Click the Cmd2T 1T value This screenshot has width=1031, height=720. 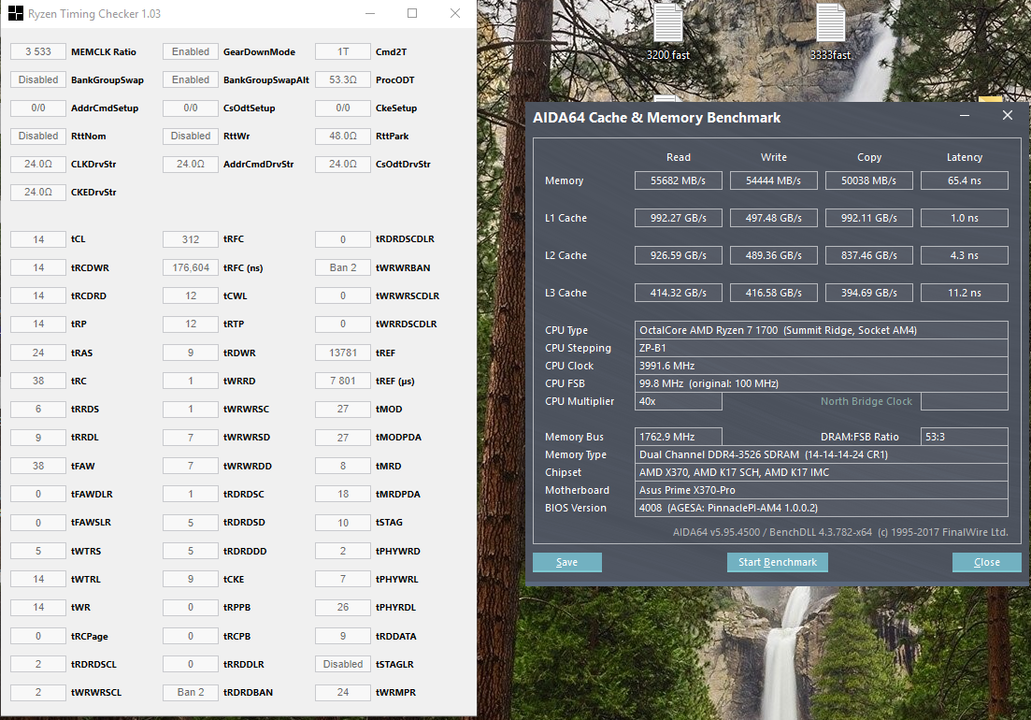tap(343, 51)
